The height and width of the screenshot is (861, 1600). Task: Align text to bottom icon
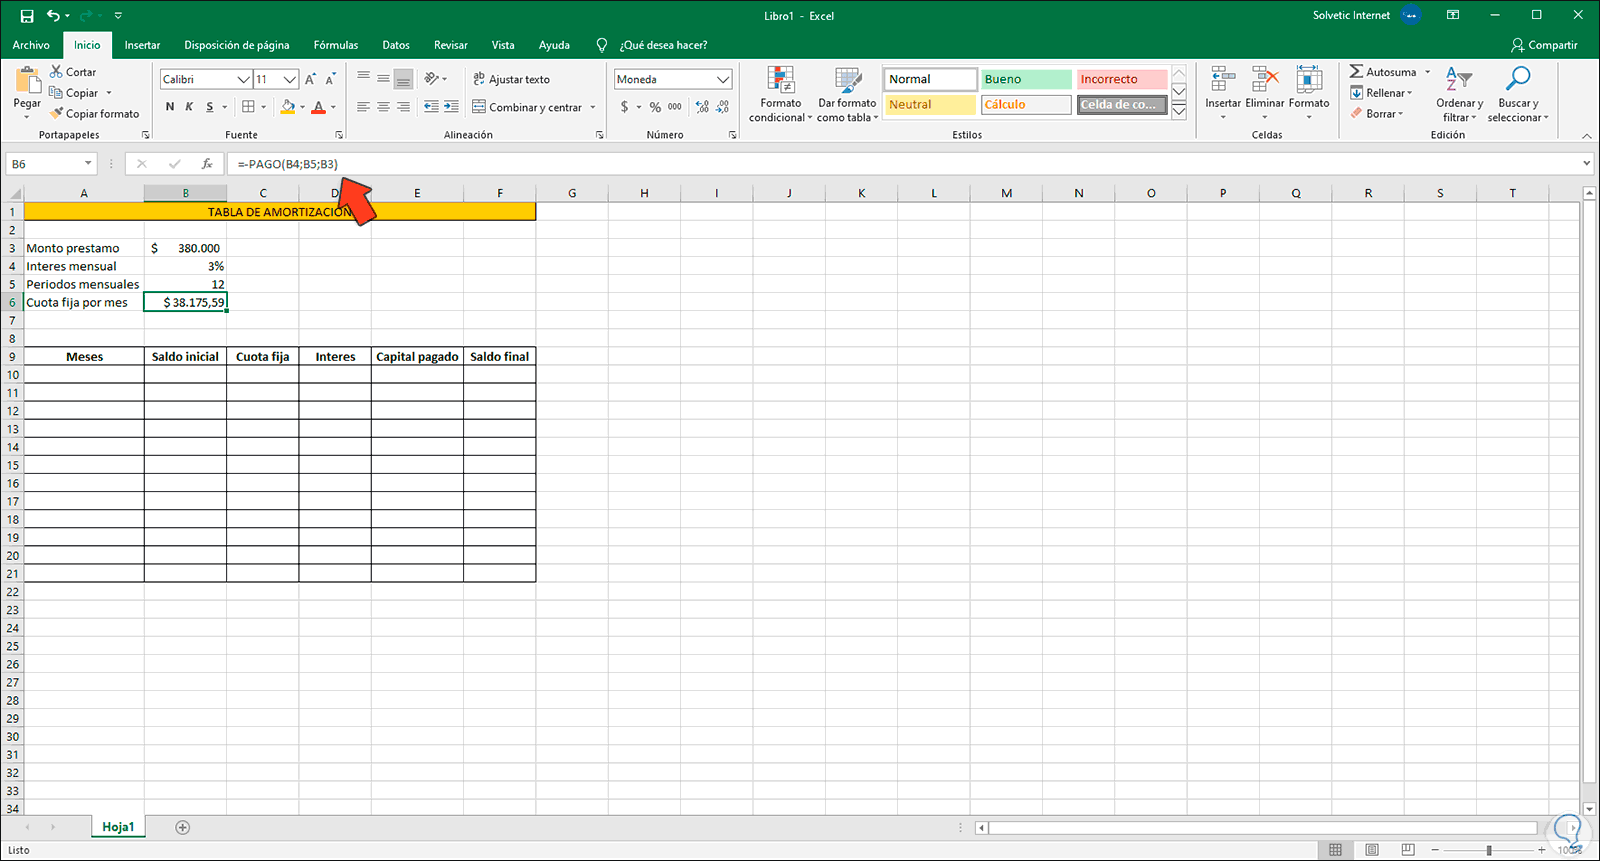tap(403, 78)
